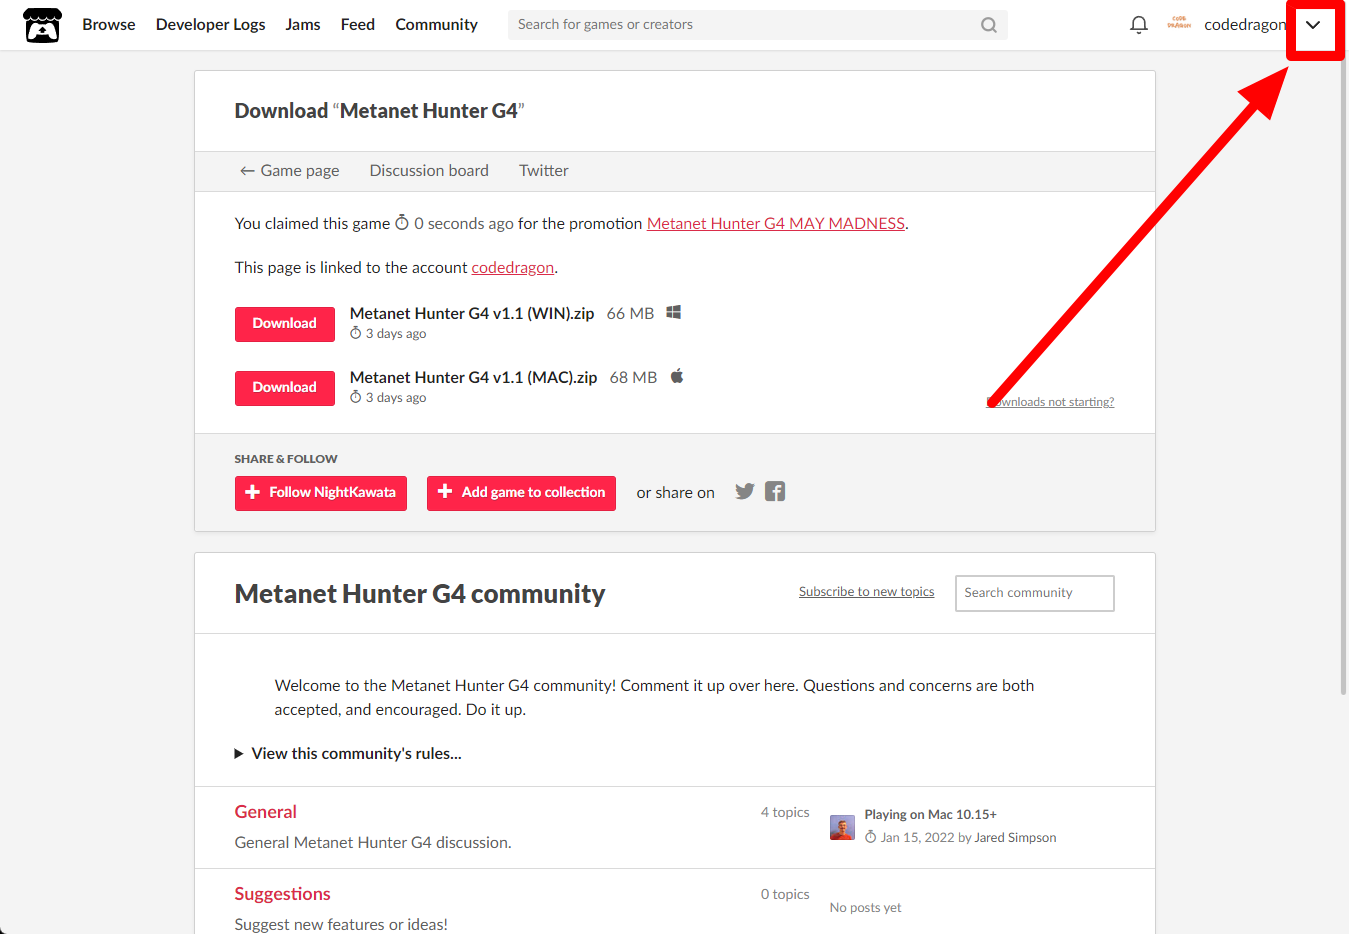Share on Twitter bird icon
This screenshot has width=1349, height=934.
tap(745, 491)
